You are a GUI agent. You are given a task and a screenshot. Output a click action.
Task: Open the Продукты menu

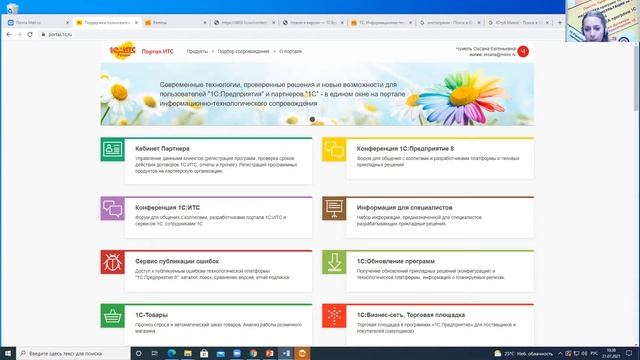[x=197, y=51]
